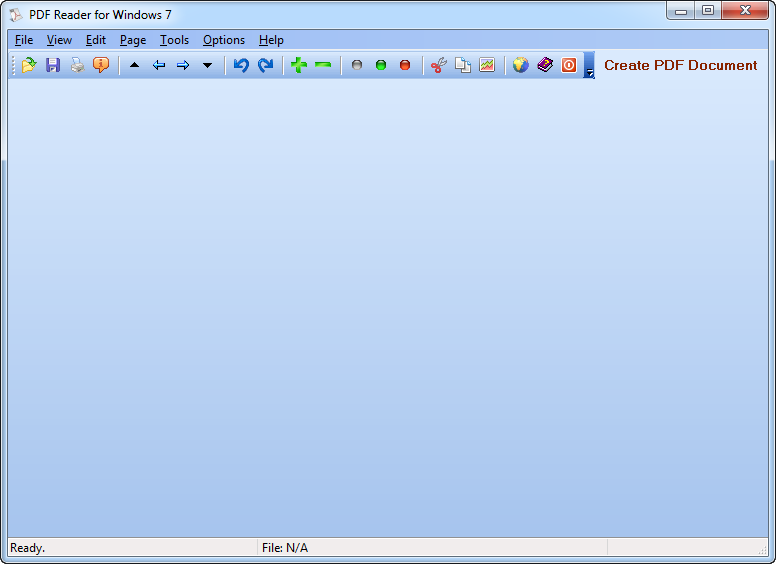Screen dimensions: 776x564
Task: Open the purple help book icon
Action: (x=545, y=65)
